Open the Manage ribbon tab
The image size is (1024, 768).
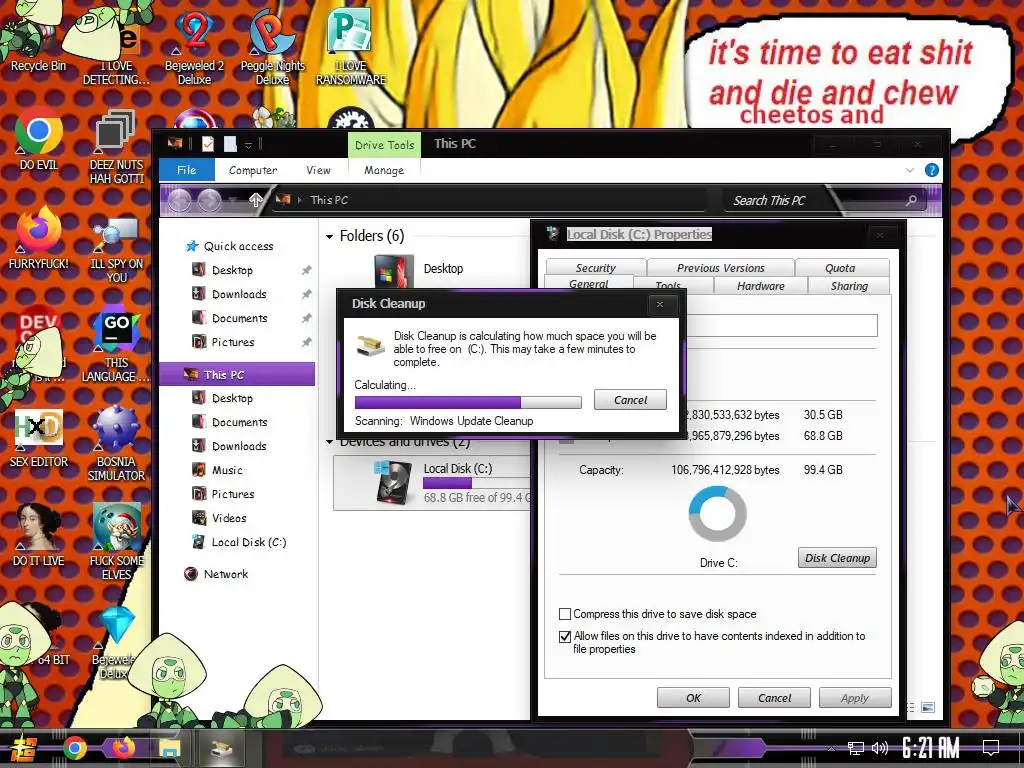pos(384,170)
